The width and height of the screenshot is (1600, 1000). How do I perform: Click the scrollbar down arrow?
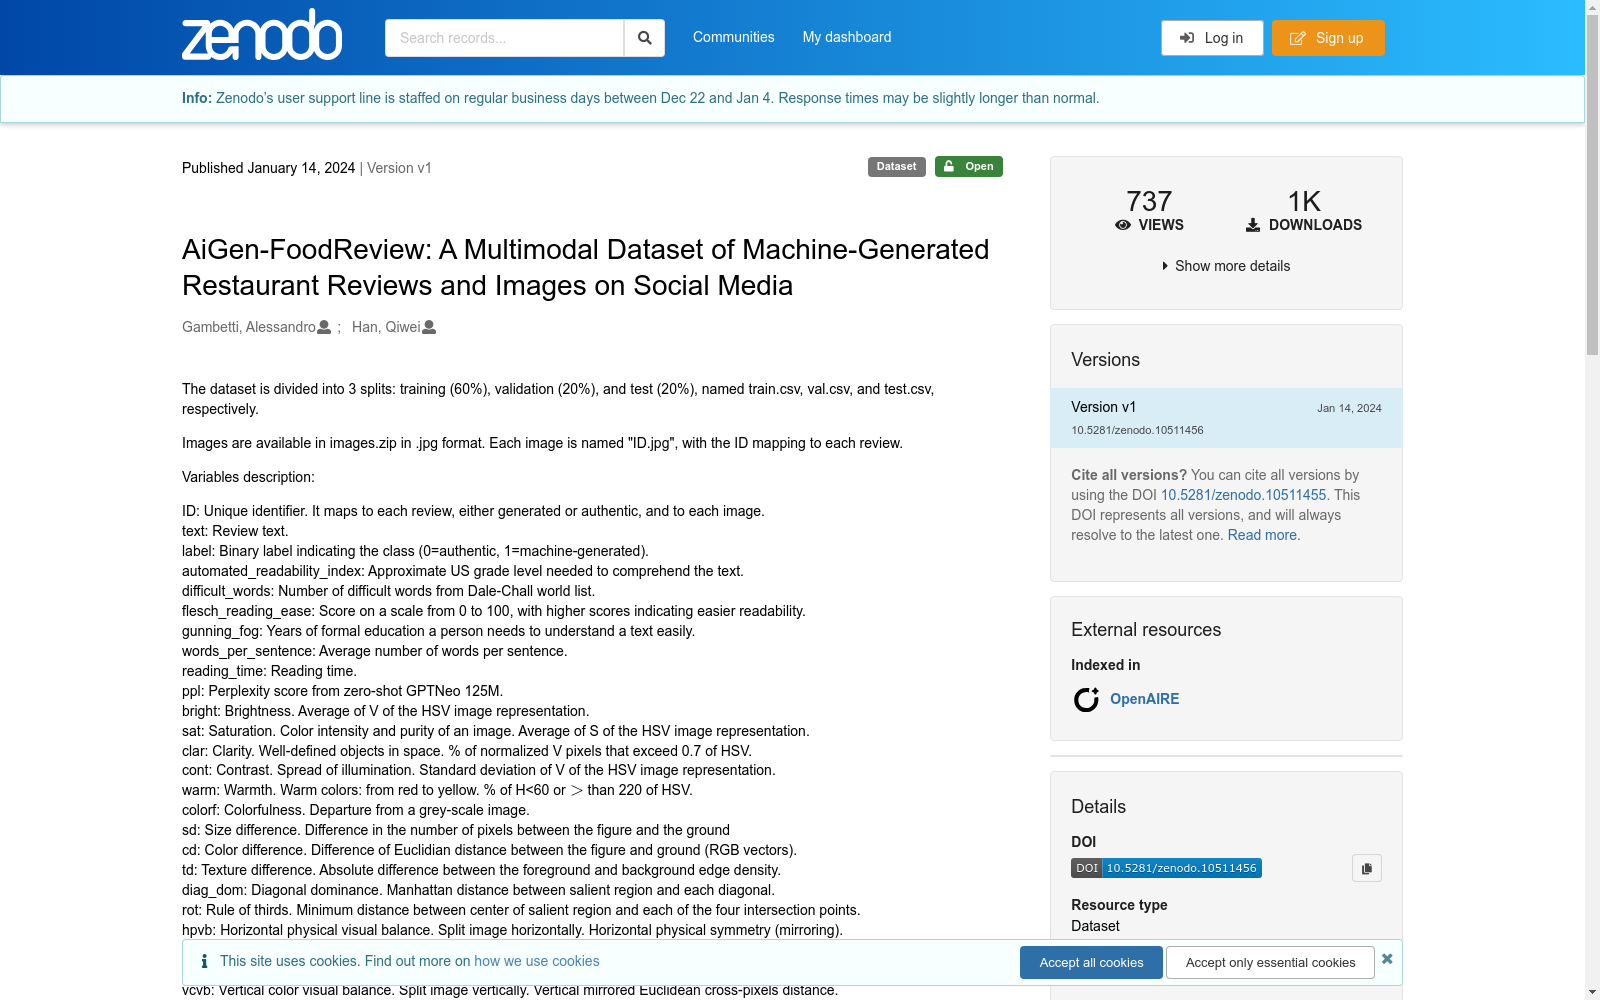[1592, 992]
